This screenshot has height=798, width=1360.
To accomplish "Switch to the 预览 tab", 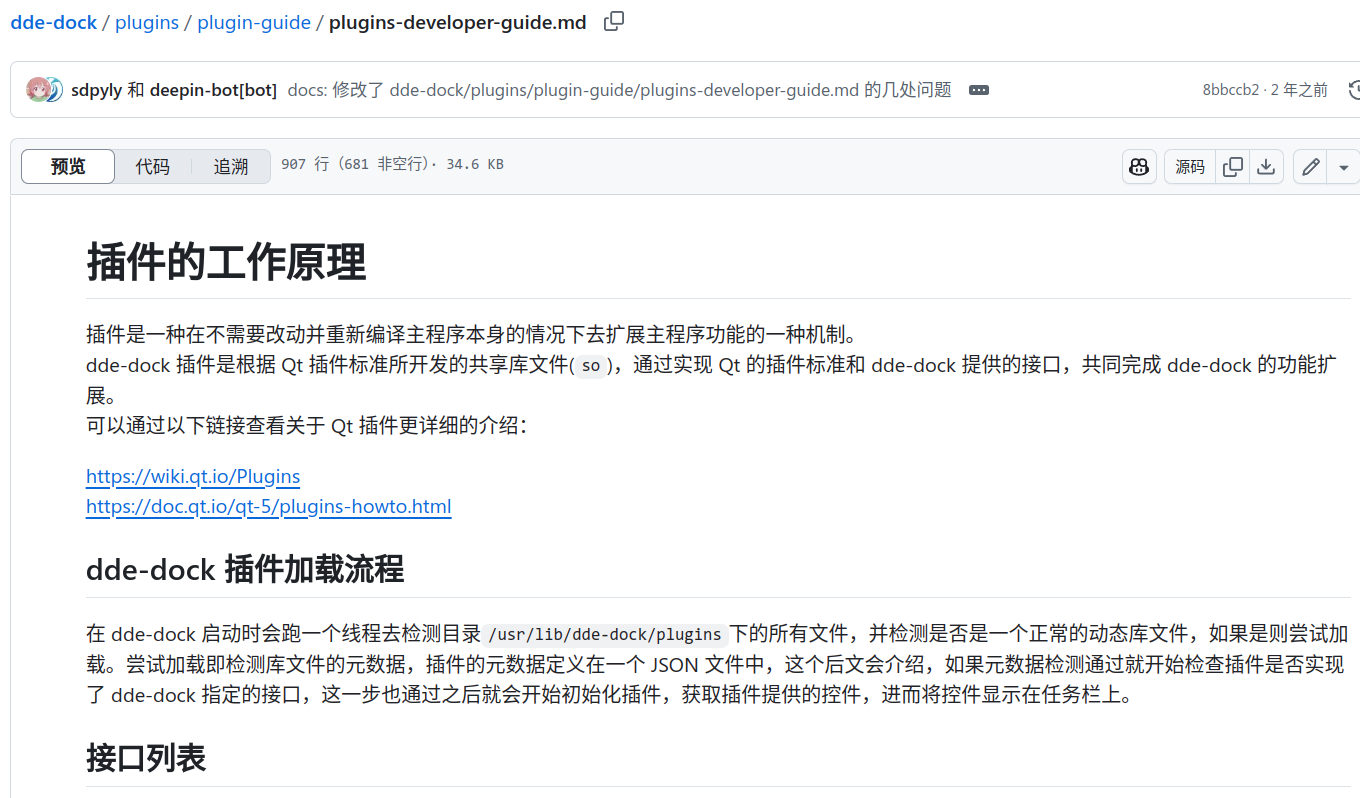I will coord(68,167).
